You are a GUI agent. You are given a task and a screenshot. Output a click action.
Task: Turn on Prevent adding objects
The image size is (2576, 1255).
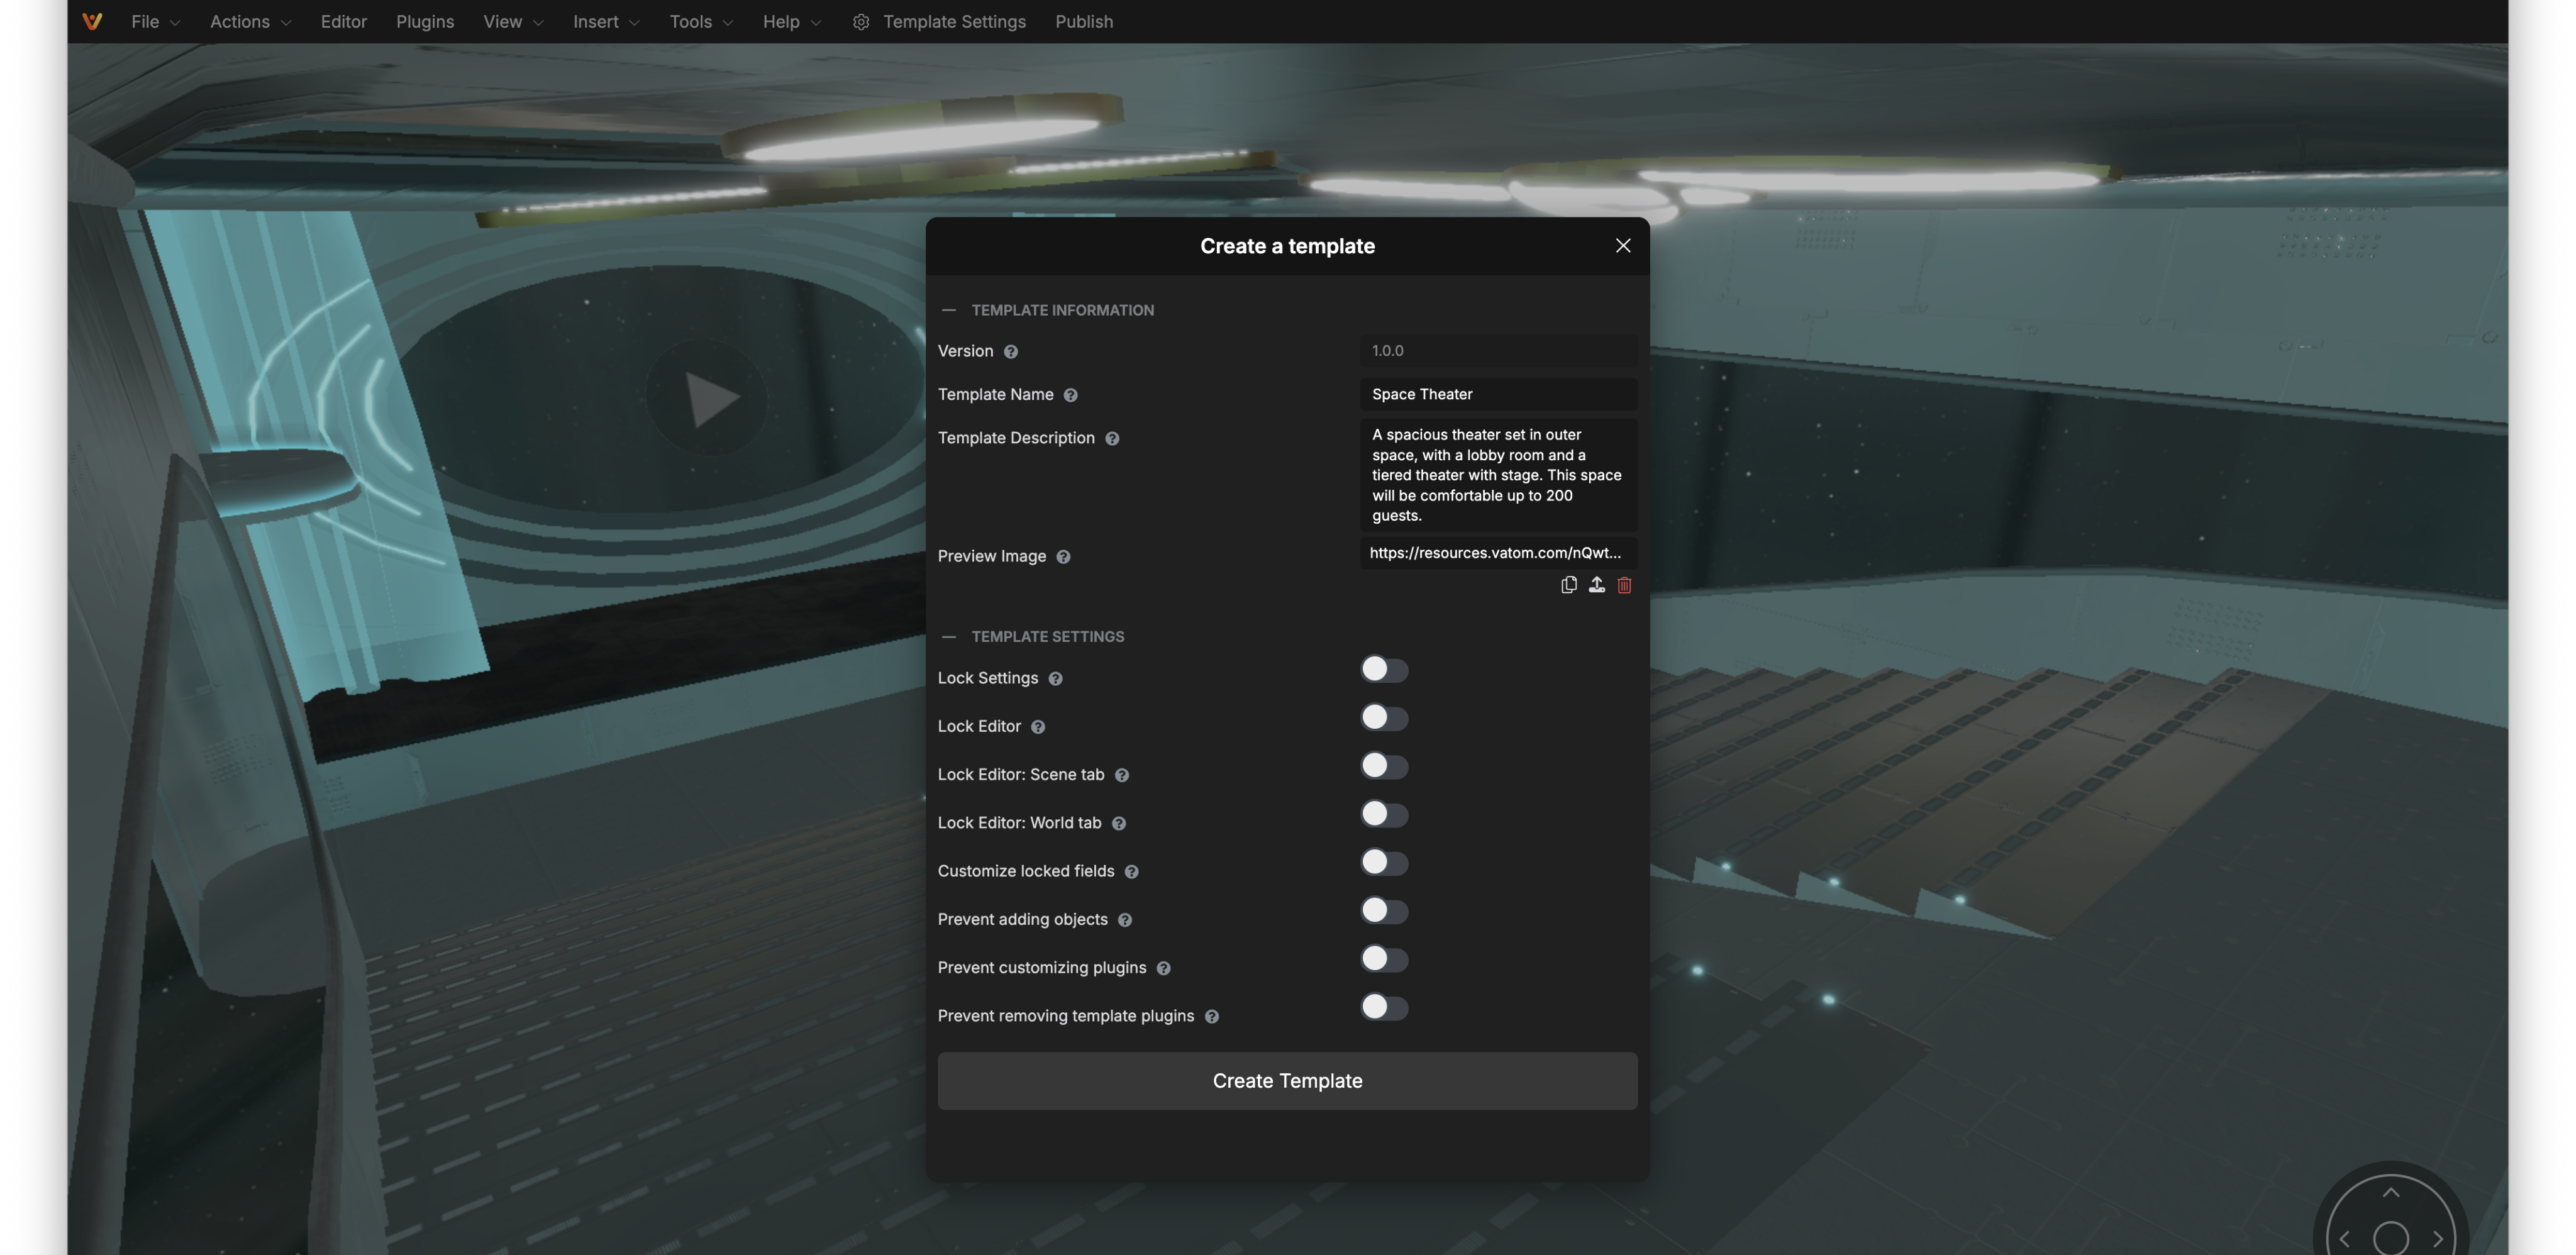tap(1384, 911)
